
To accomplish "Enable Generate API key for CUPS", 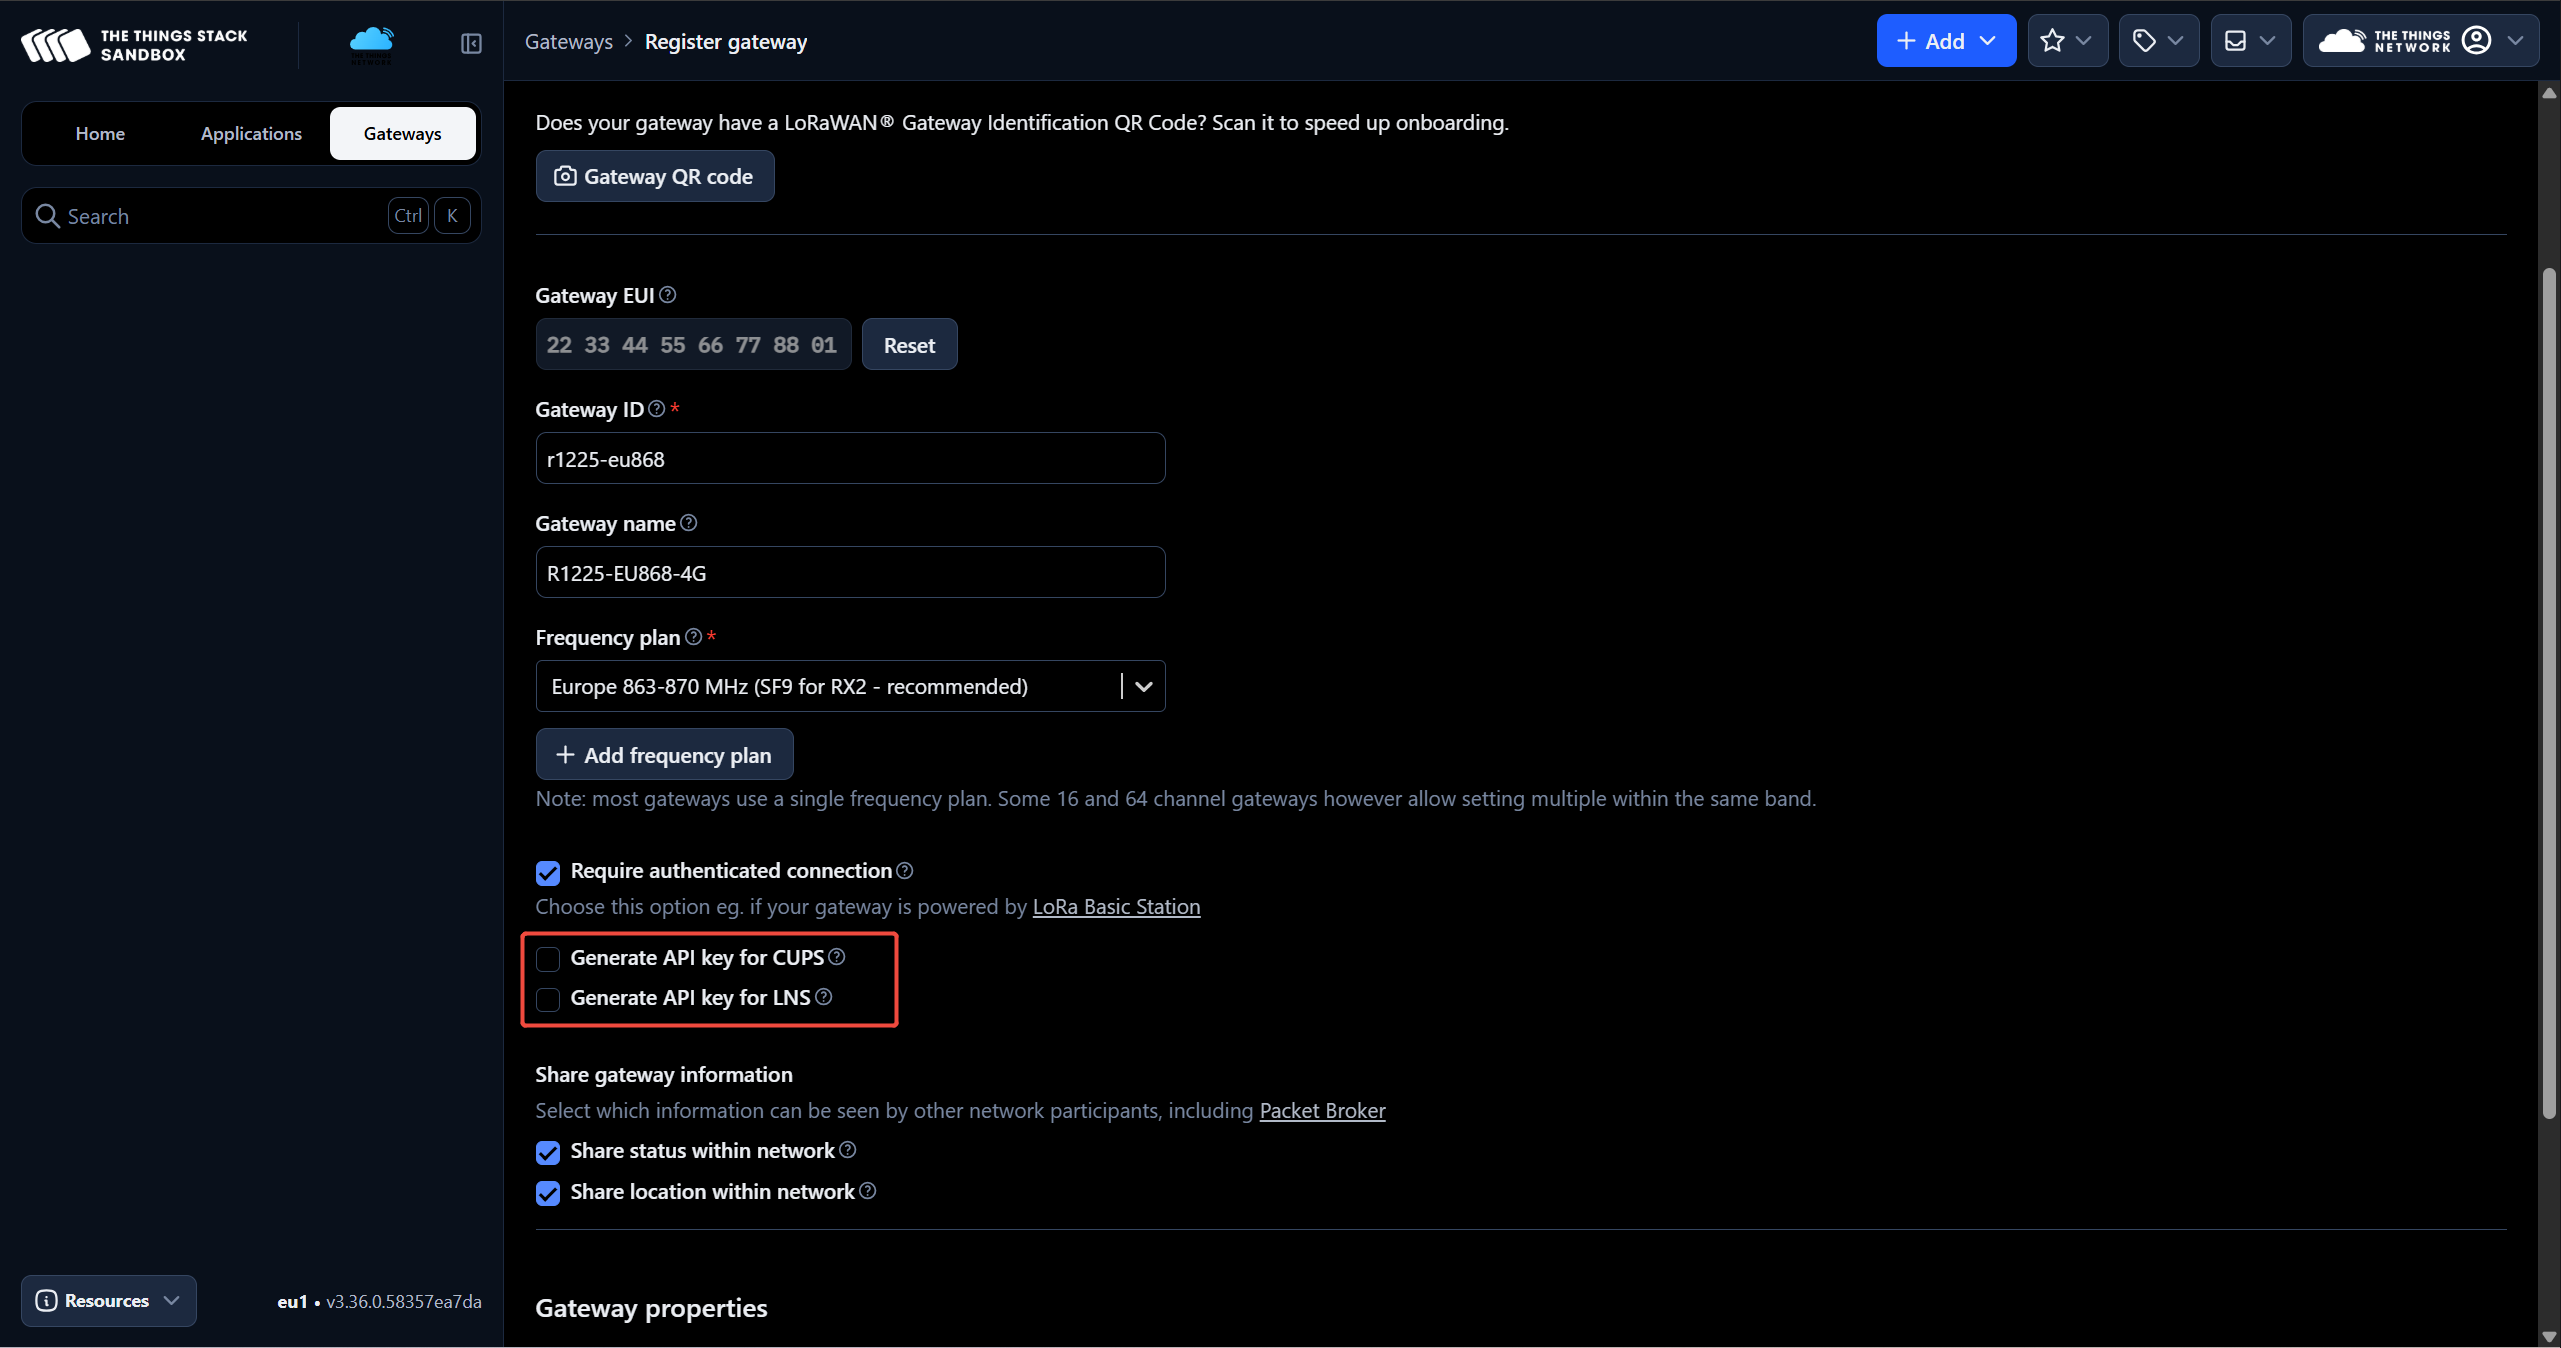I will pos(548,959).
